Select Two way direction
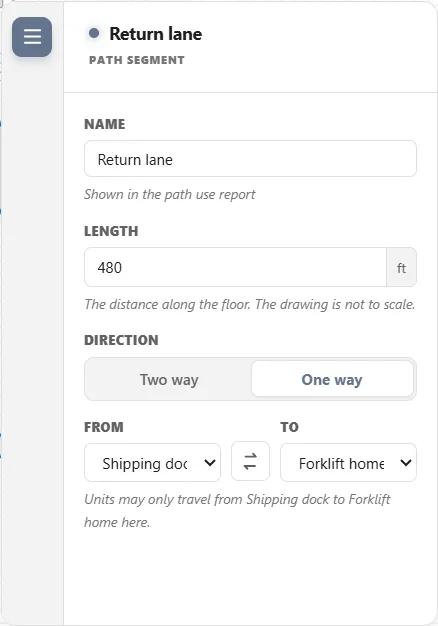This screenshot has height=626, width=438. click(169, 379)
